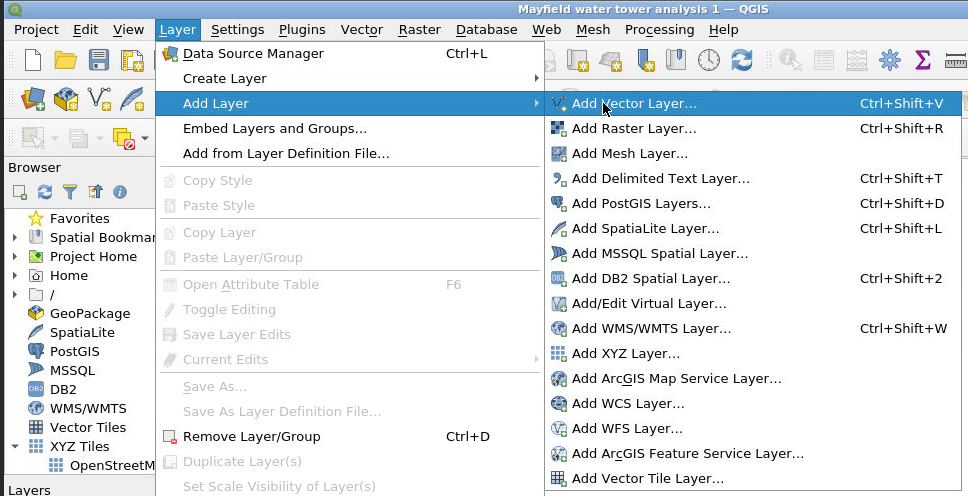This screenshot has width=968, height=496.
Task: Click Remove Layer/Group menu entry
Action: tap(251, 437)
